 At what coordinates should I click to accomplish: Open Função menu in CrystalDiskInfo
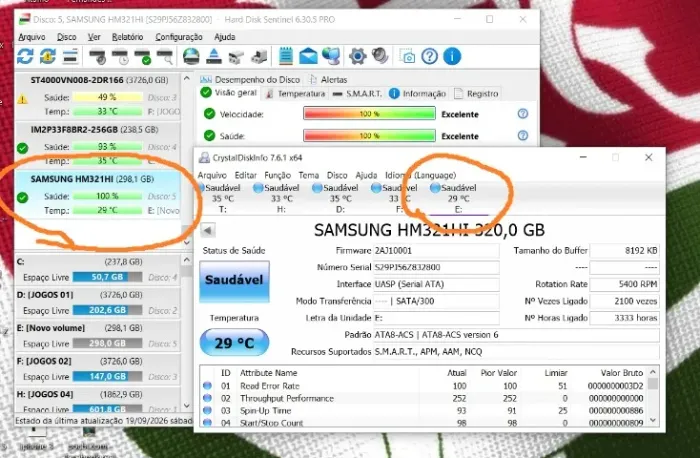point(277,175)
